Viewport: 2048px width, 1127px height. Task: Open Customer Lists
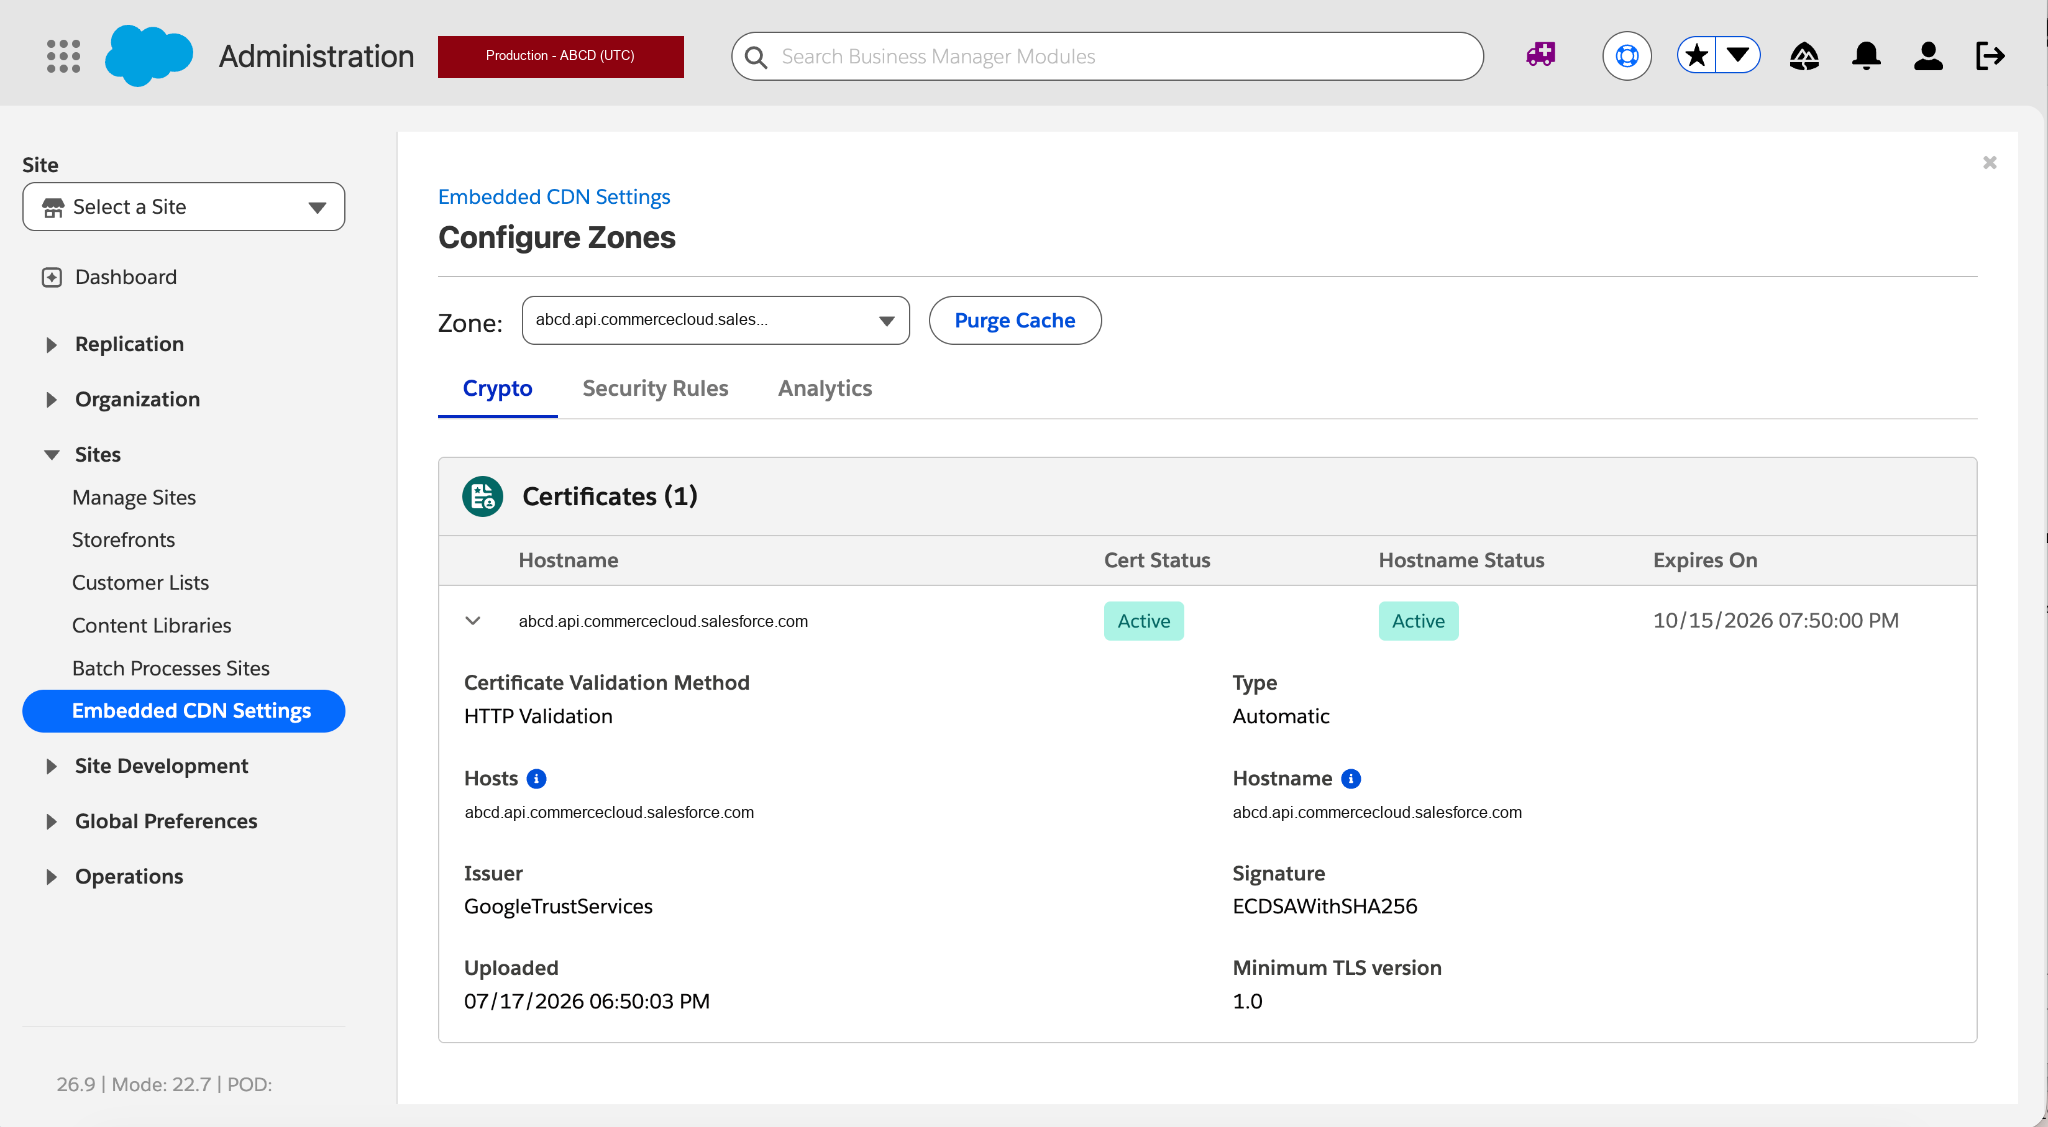click(140, 583)
